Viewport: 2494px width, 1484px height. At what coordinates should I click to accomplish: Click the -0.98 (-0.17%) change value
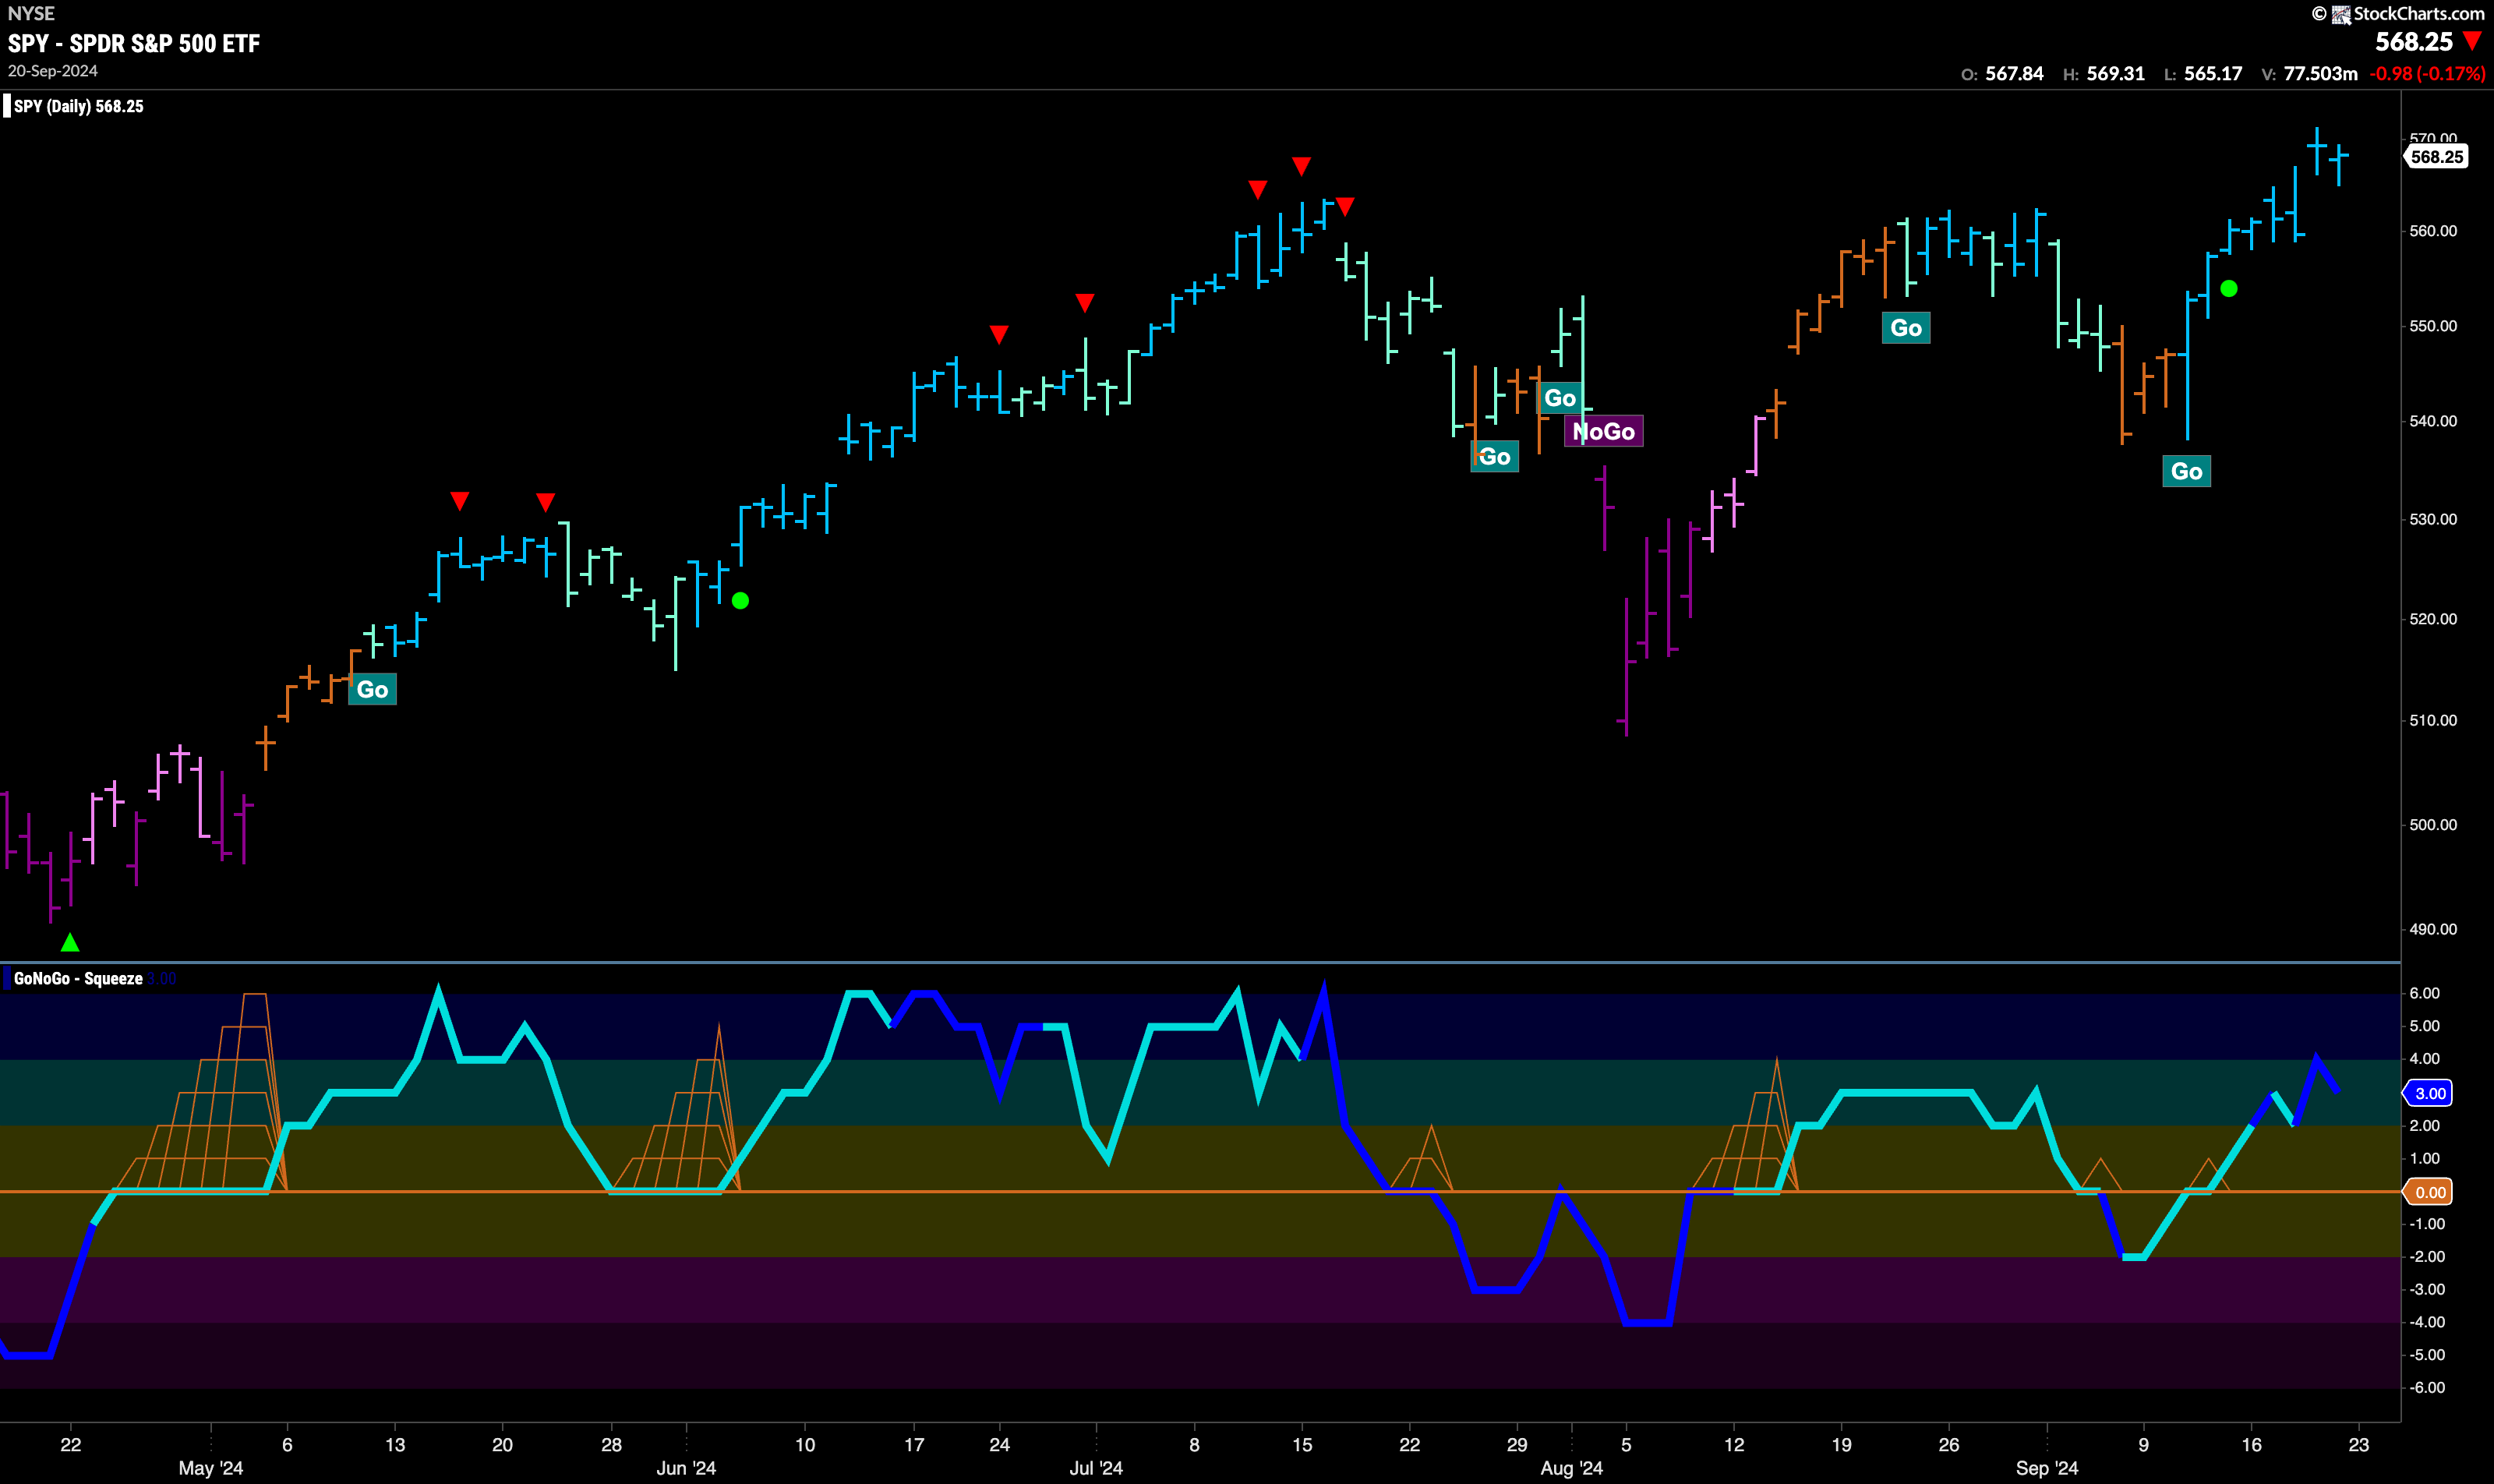click(x=2427, y=74)
